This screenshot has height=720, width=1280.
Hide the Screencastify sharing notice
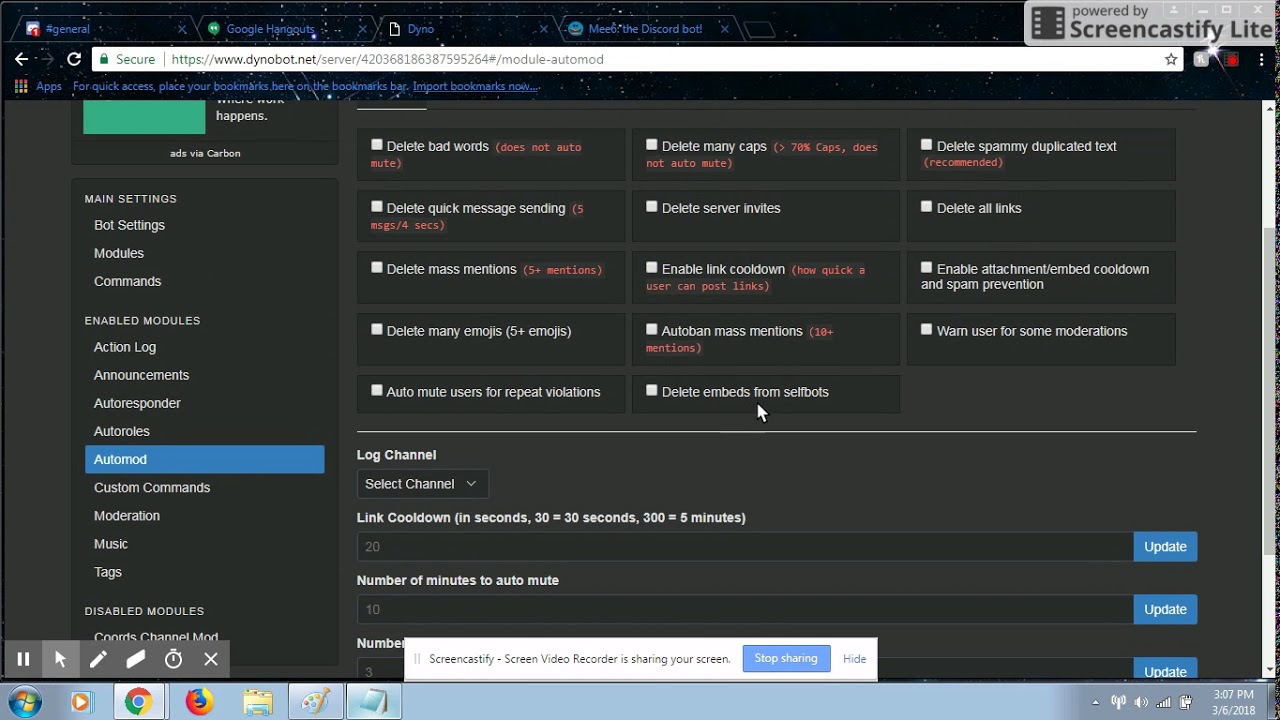pyautogui.click(x=854, y=658)
